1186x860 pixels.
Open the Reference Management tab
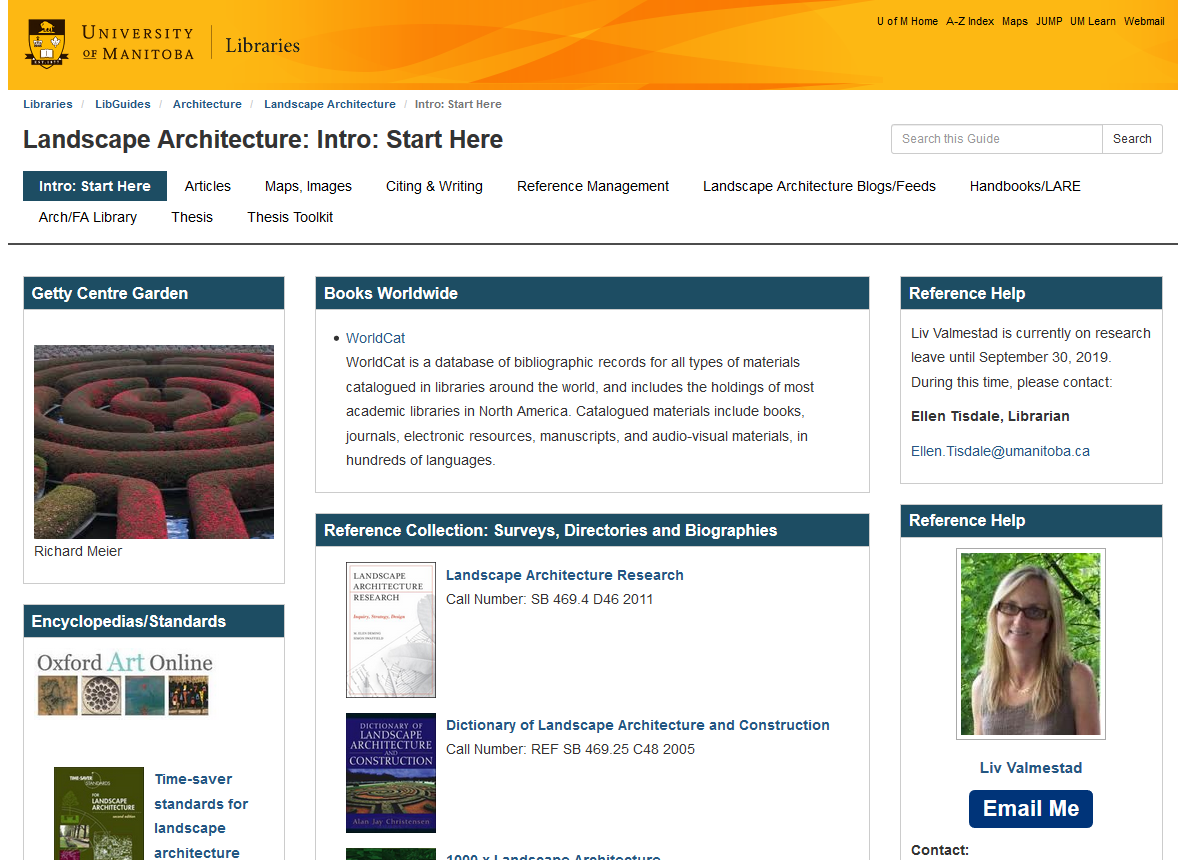pos(593,186)
